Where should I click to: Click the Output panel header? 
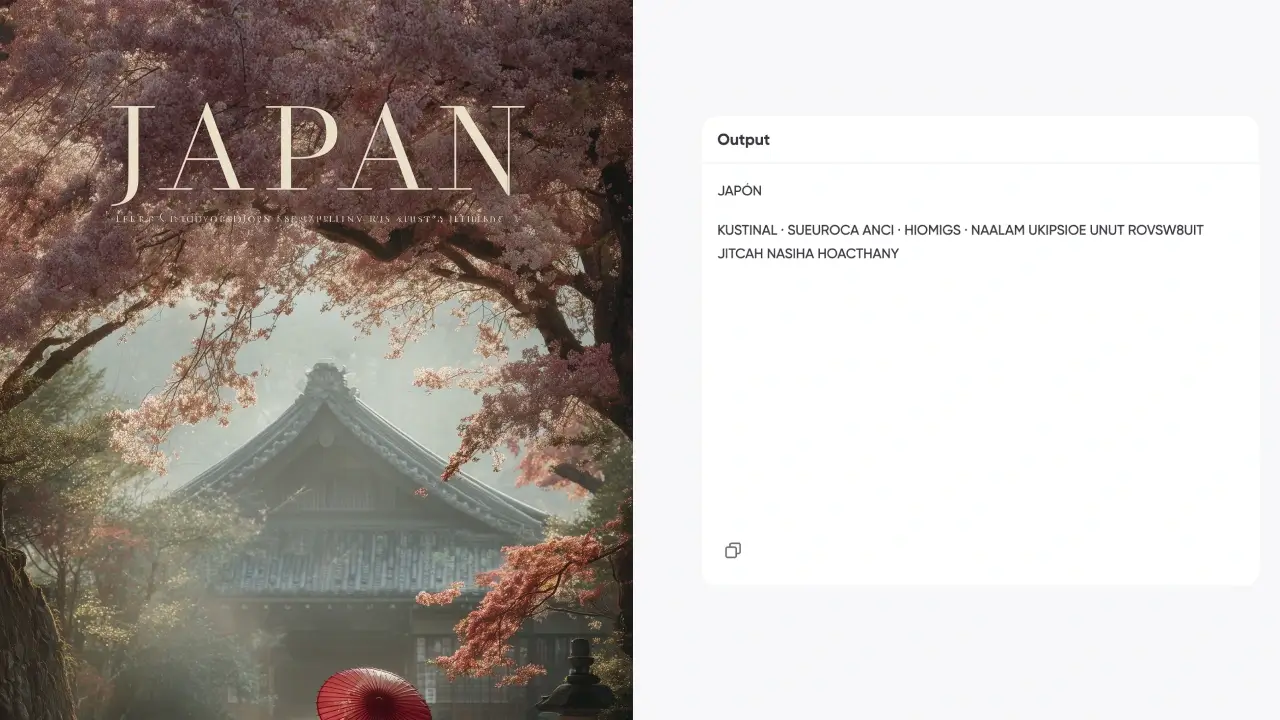(x=743, y=140)
